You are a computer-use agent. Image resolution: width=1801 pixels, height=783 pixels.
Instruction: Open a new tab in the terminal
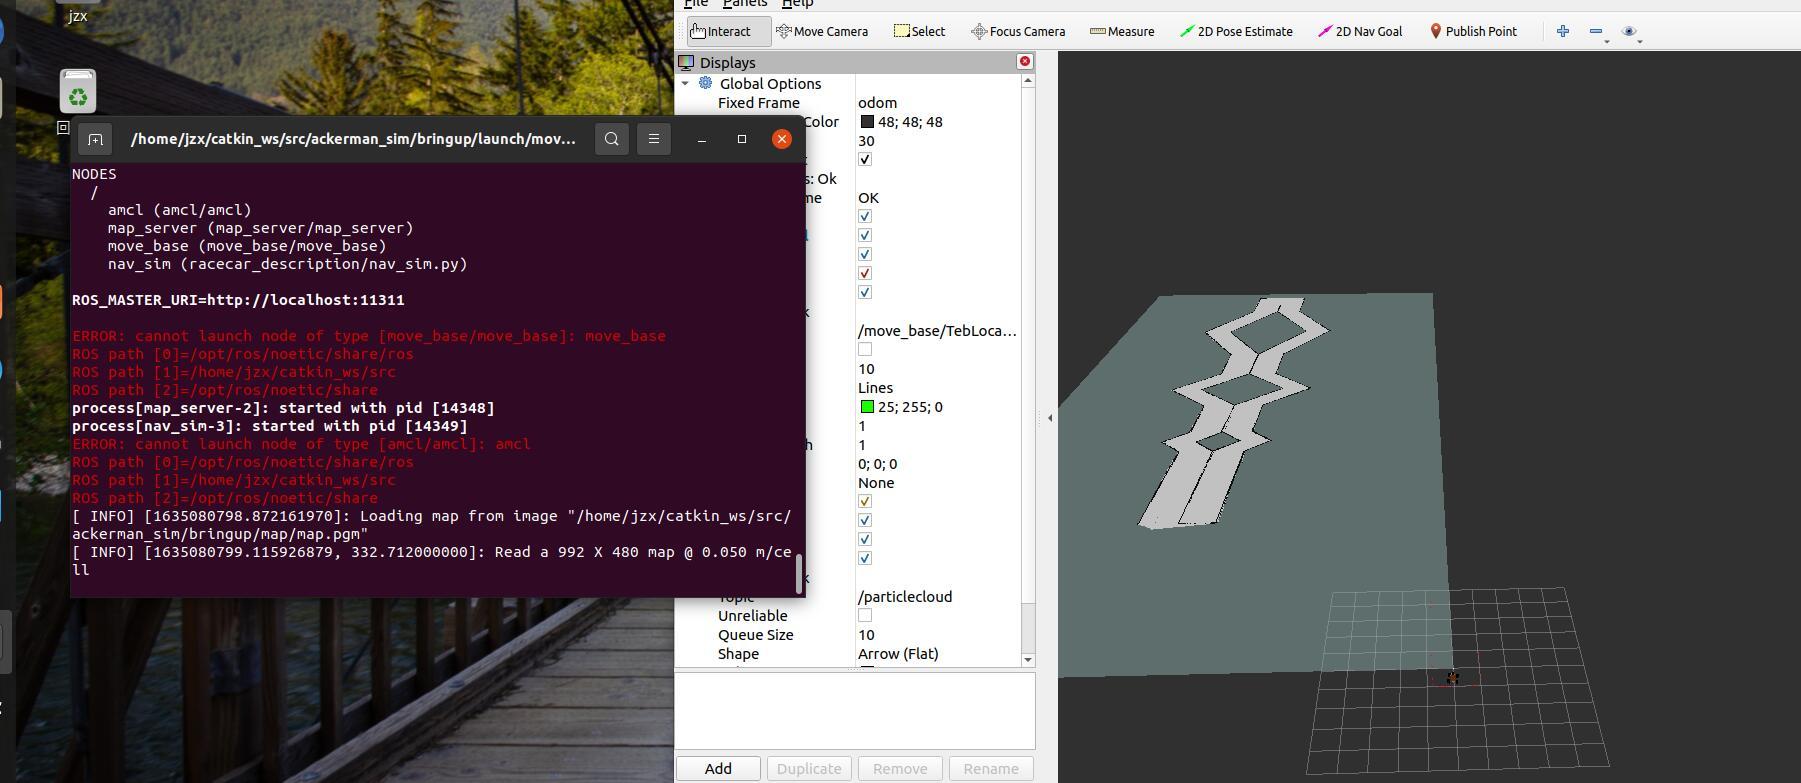click(x=95, y=139)
